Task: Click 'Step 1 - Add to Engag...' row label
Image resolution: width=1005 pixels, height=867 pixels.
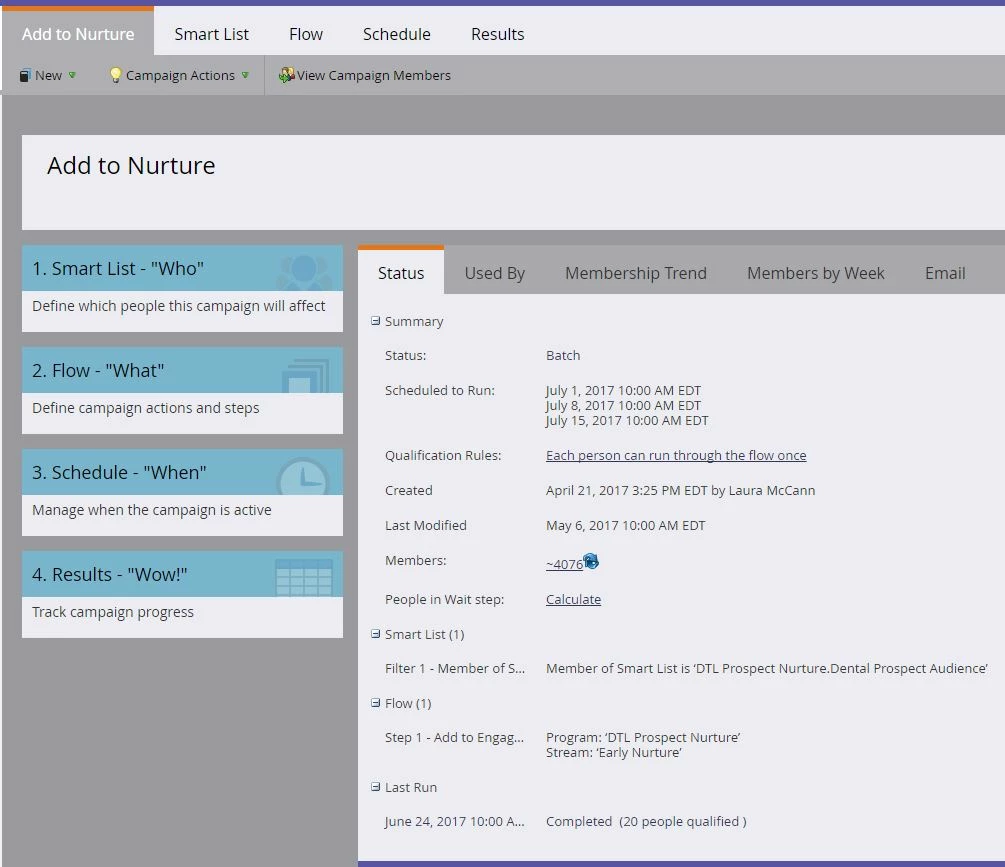Action: point(454,738)
